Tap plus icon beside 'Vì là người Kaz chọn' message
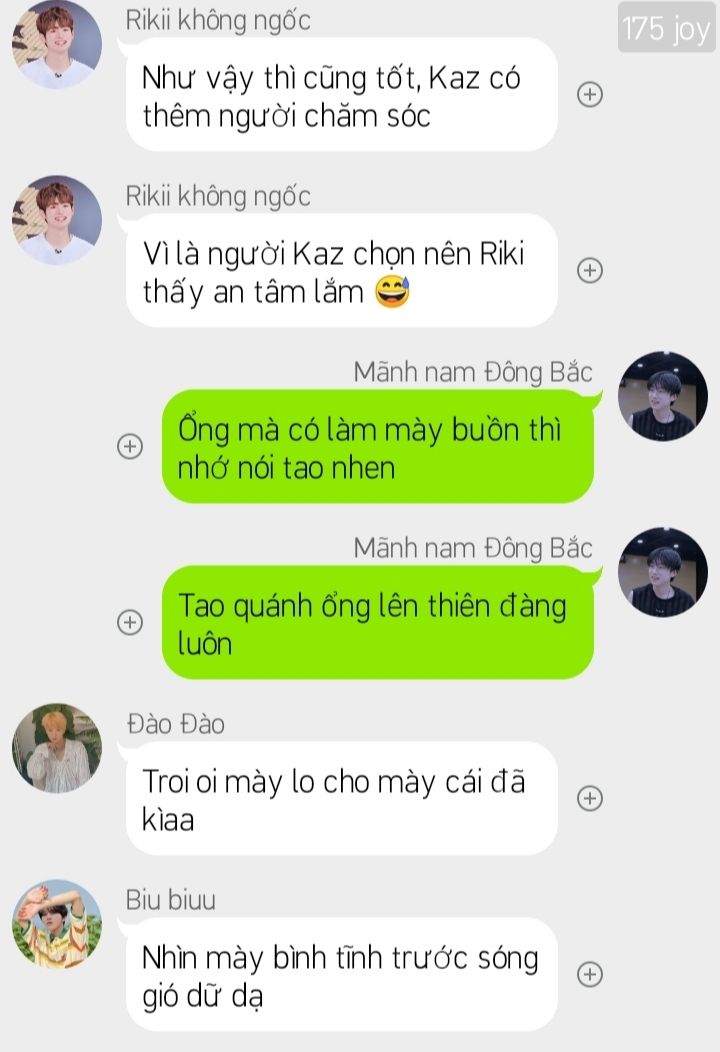 [590, 270]
